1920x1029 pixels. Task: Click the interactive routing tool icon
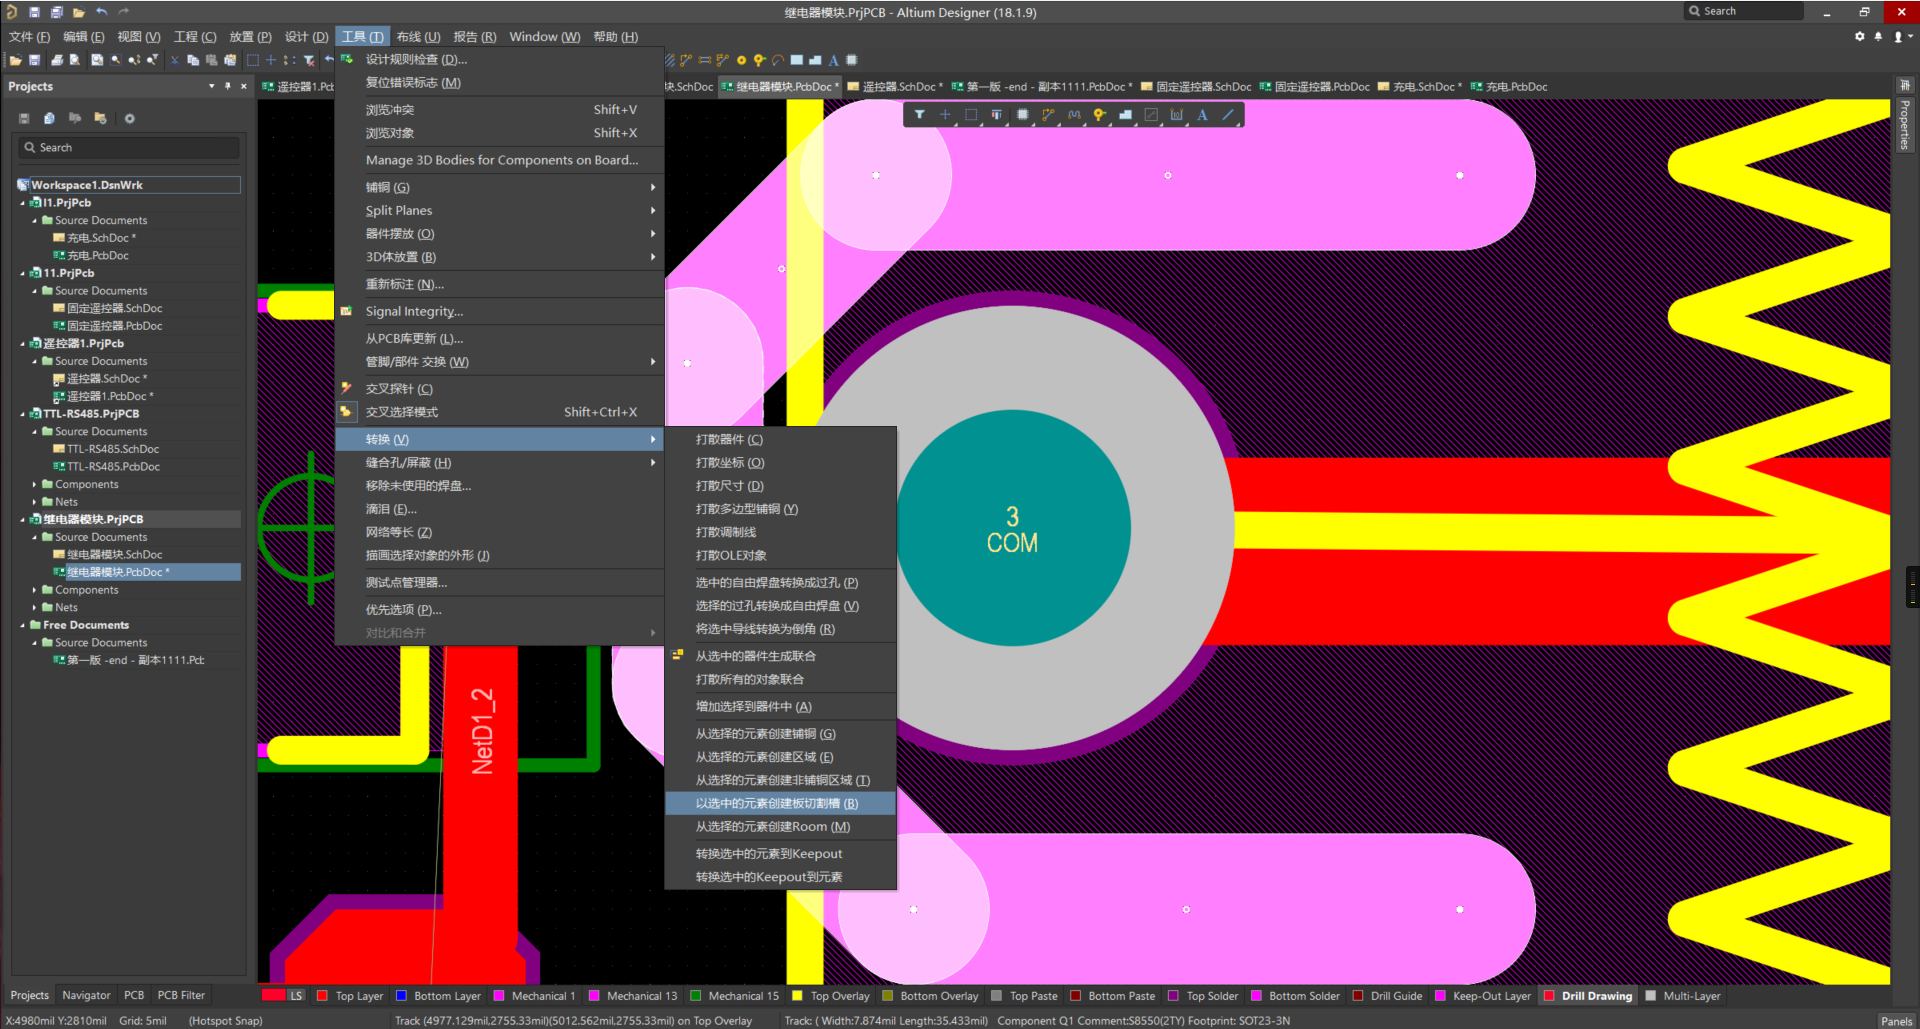1048,115
